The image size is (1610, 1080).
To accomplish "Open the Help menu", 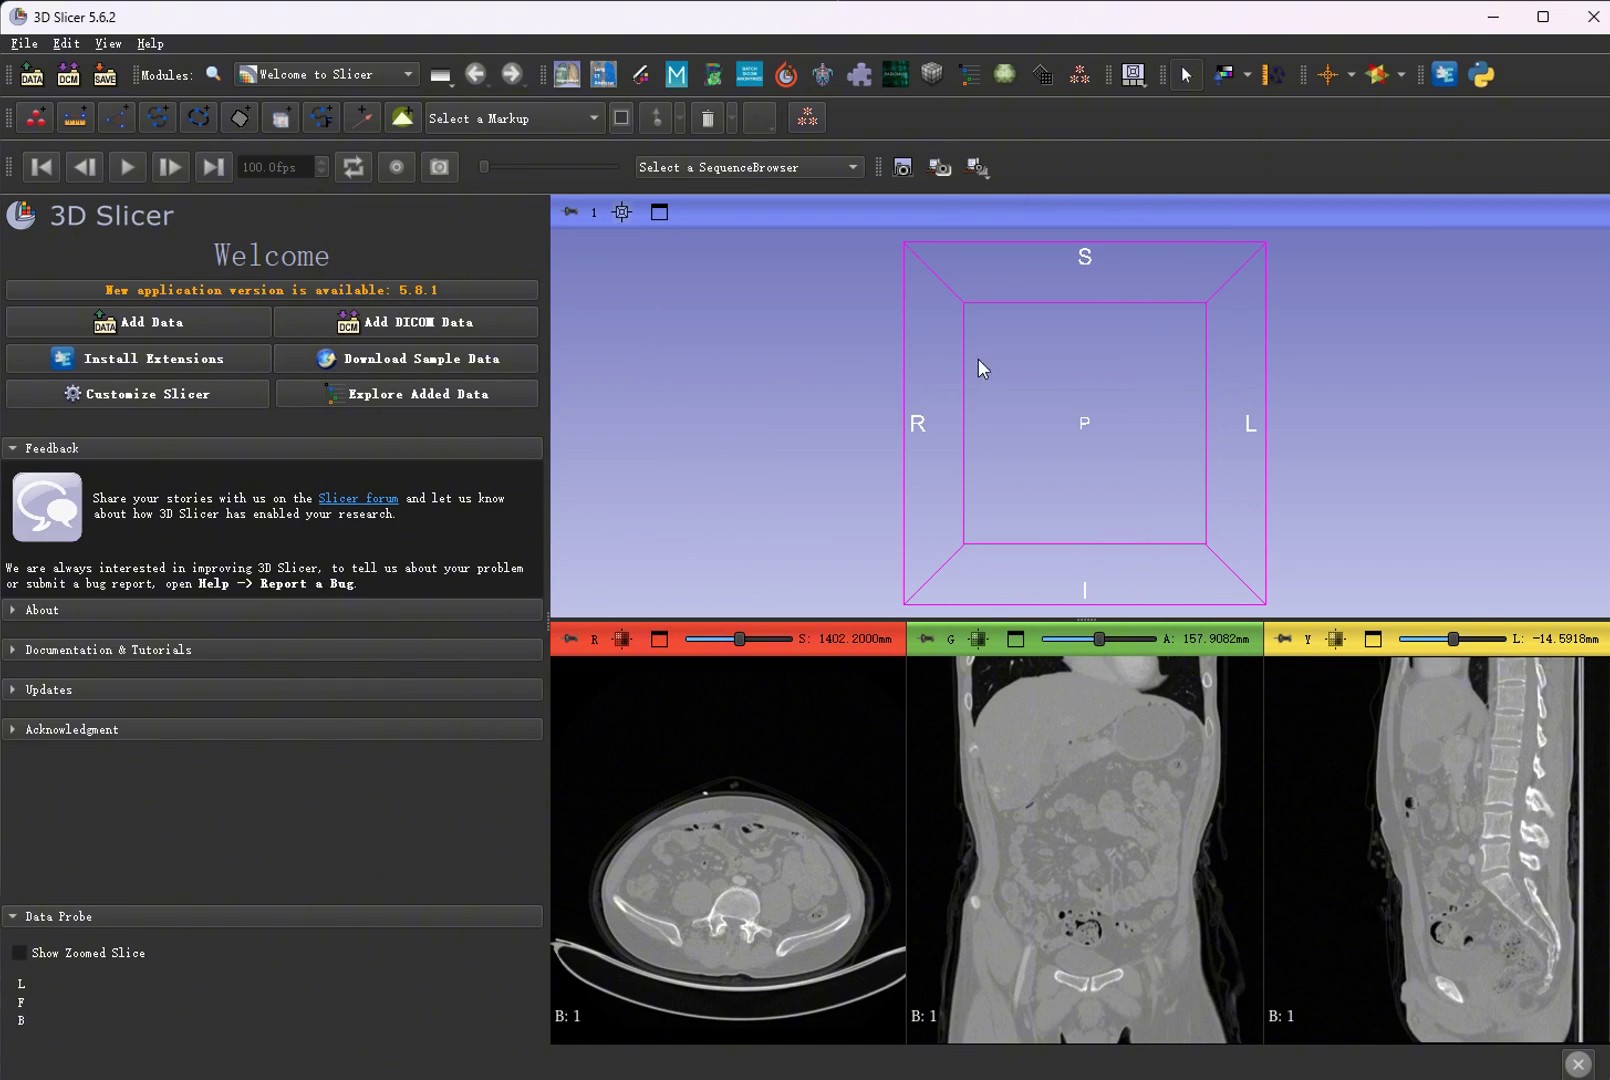I will point(150,44).
